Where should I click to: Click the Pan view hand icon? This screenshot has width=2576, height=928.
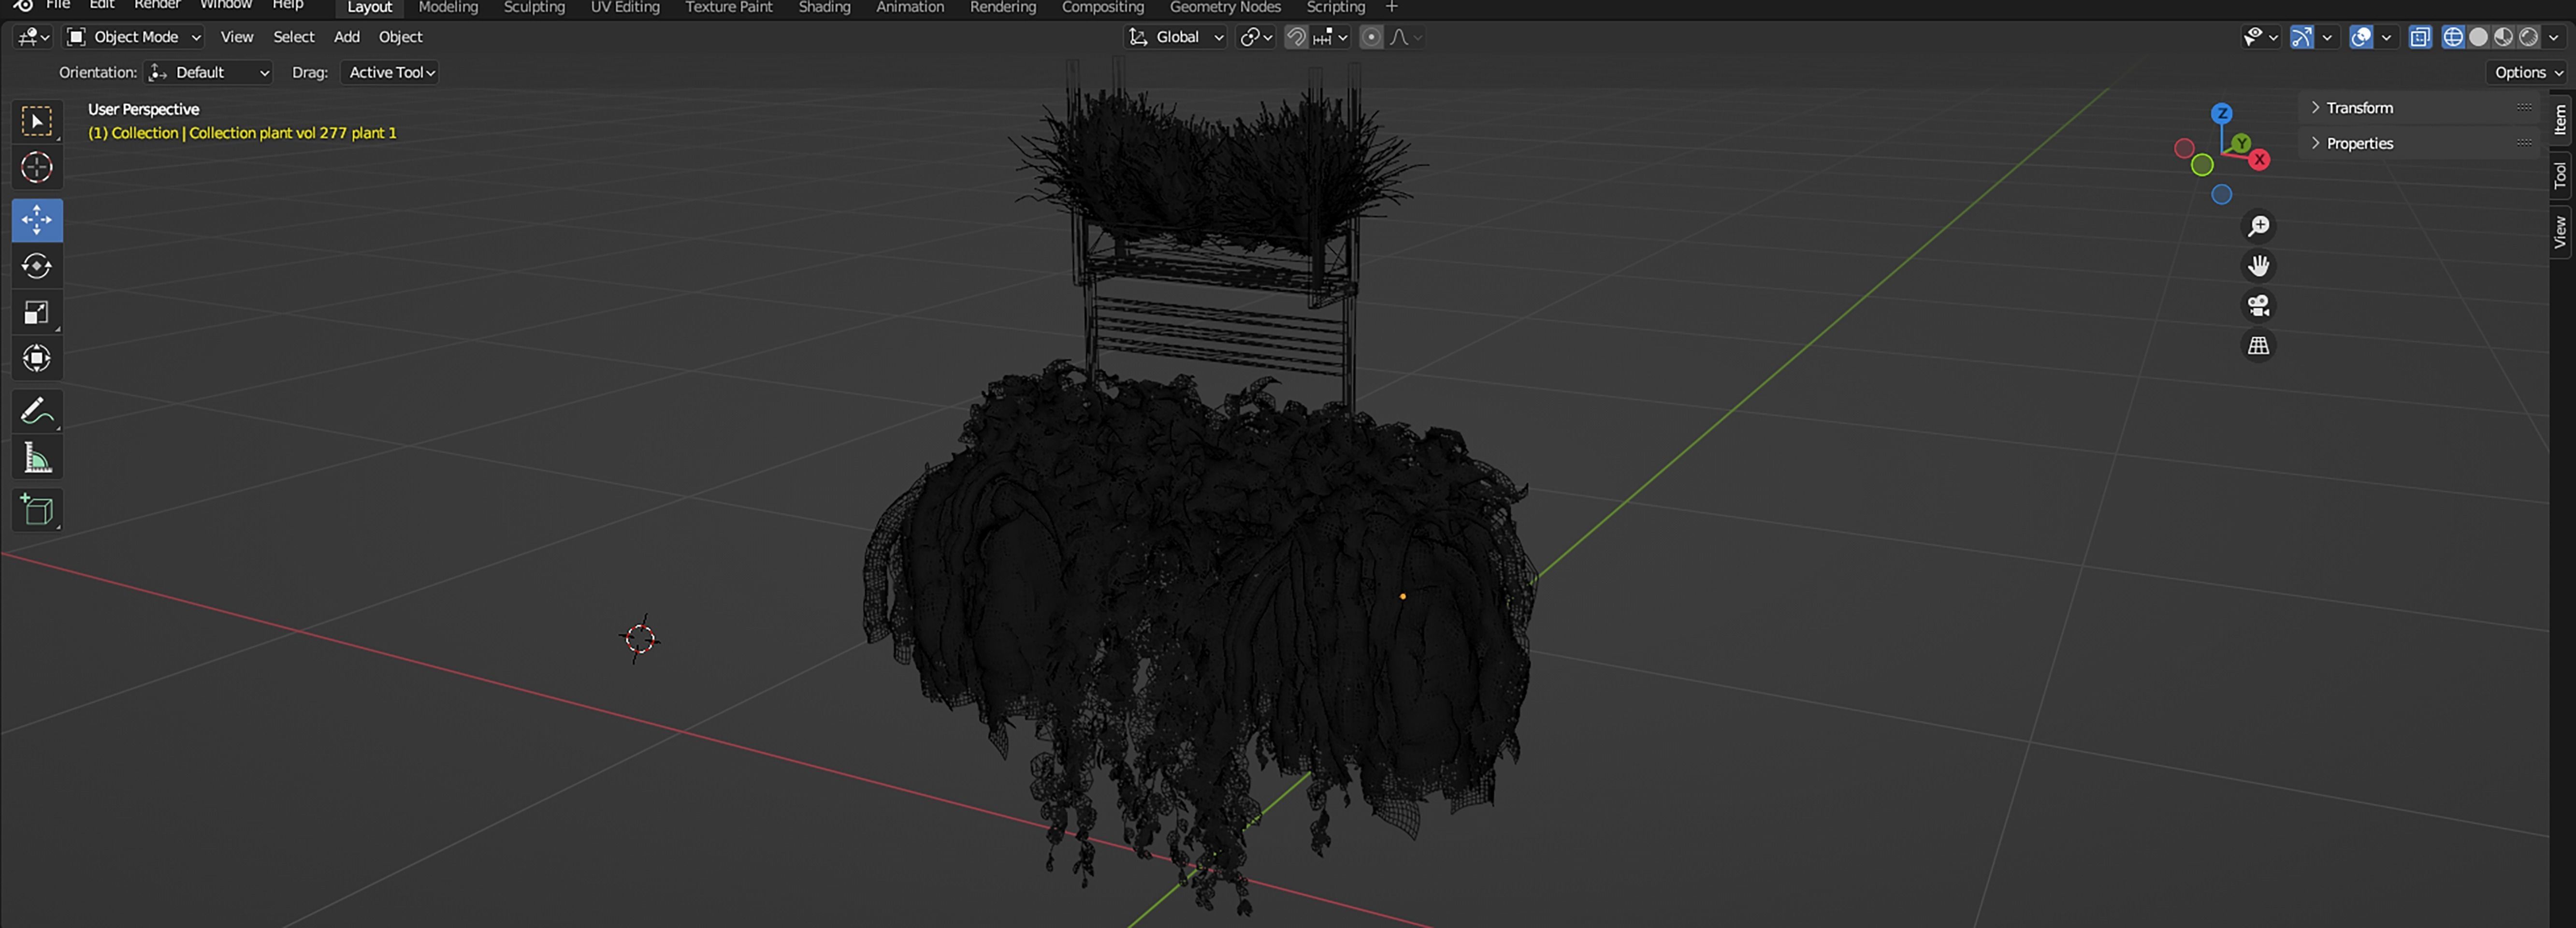point(2258,266)
